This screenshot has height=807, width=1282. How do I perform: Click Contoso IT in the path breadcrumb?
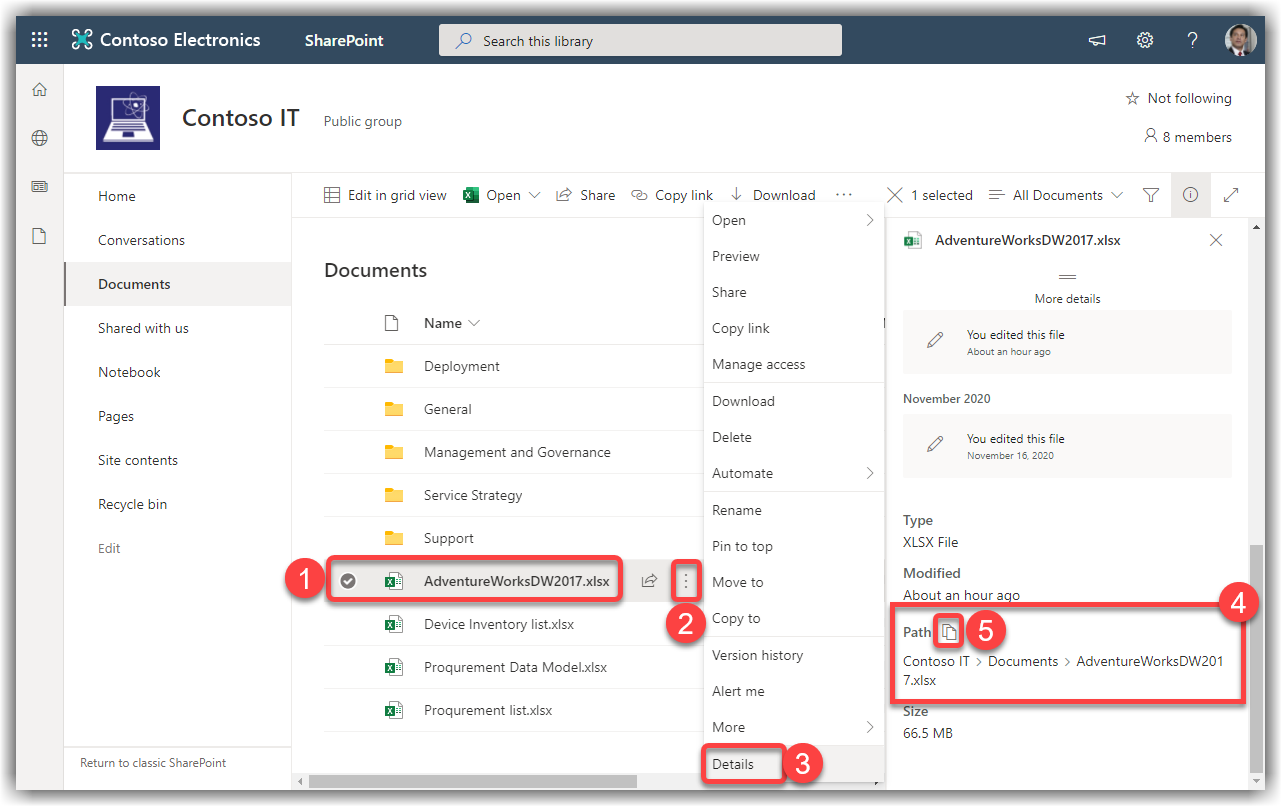(x=936, y=661)
